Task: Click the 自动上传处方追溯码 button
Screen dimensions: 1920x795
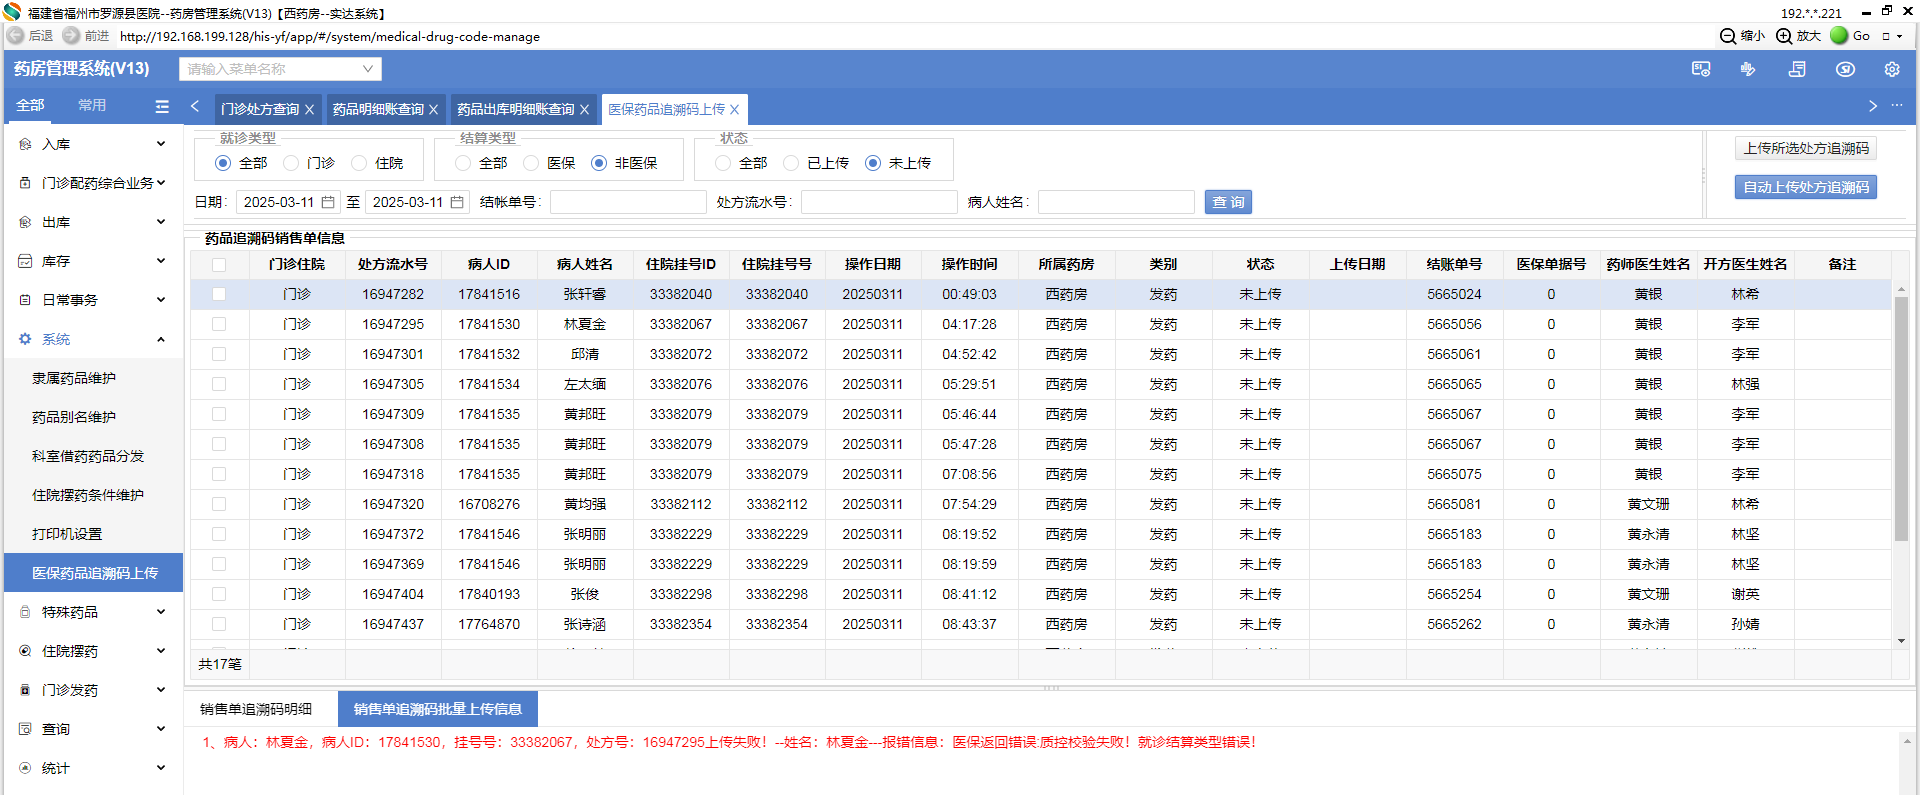Action: (1805, 187)
